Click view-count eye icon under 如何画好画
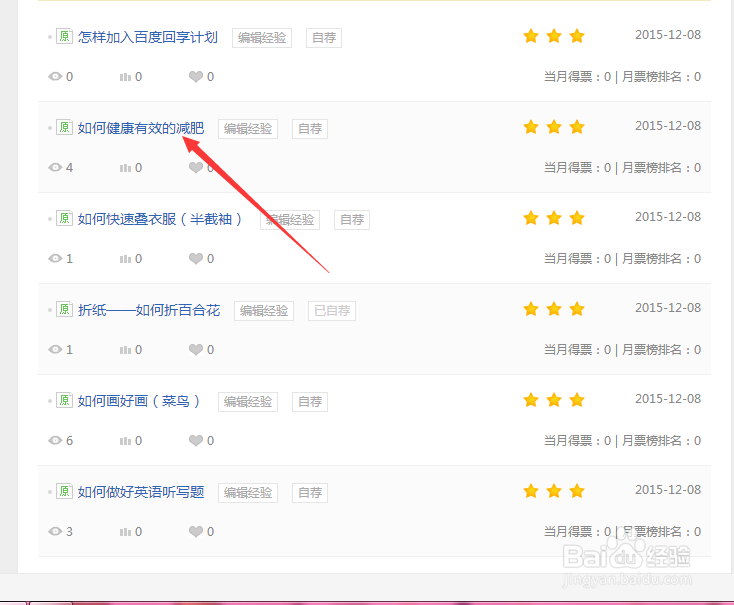The height and width of the screenshot is (605, 734). [x=55, y=440]
